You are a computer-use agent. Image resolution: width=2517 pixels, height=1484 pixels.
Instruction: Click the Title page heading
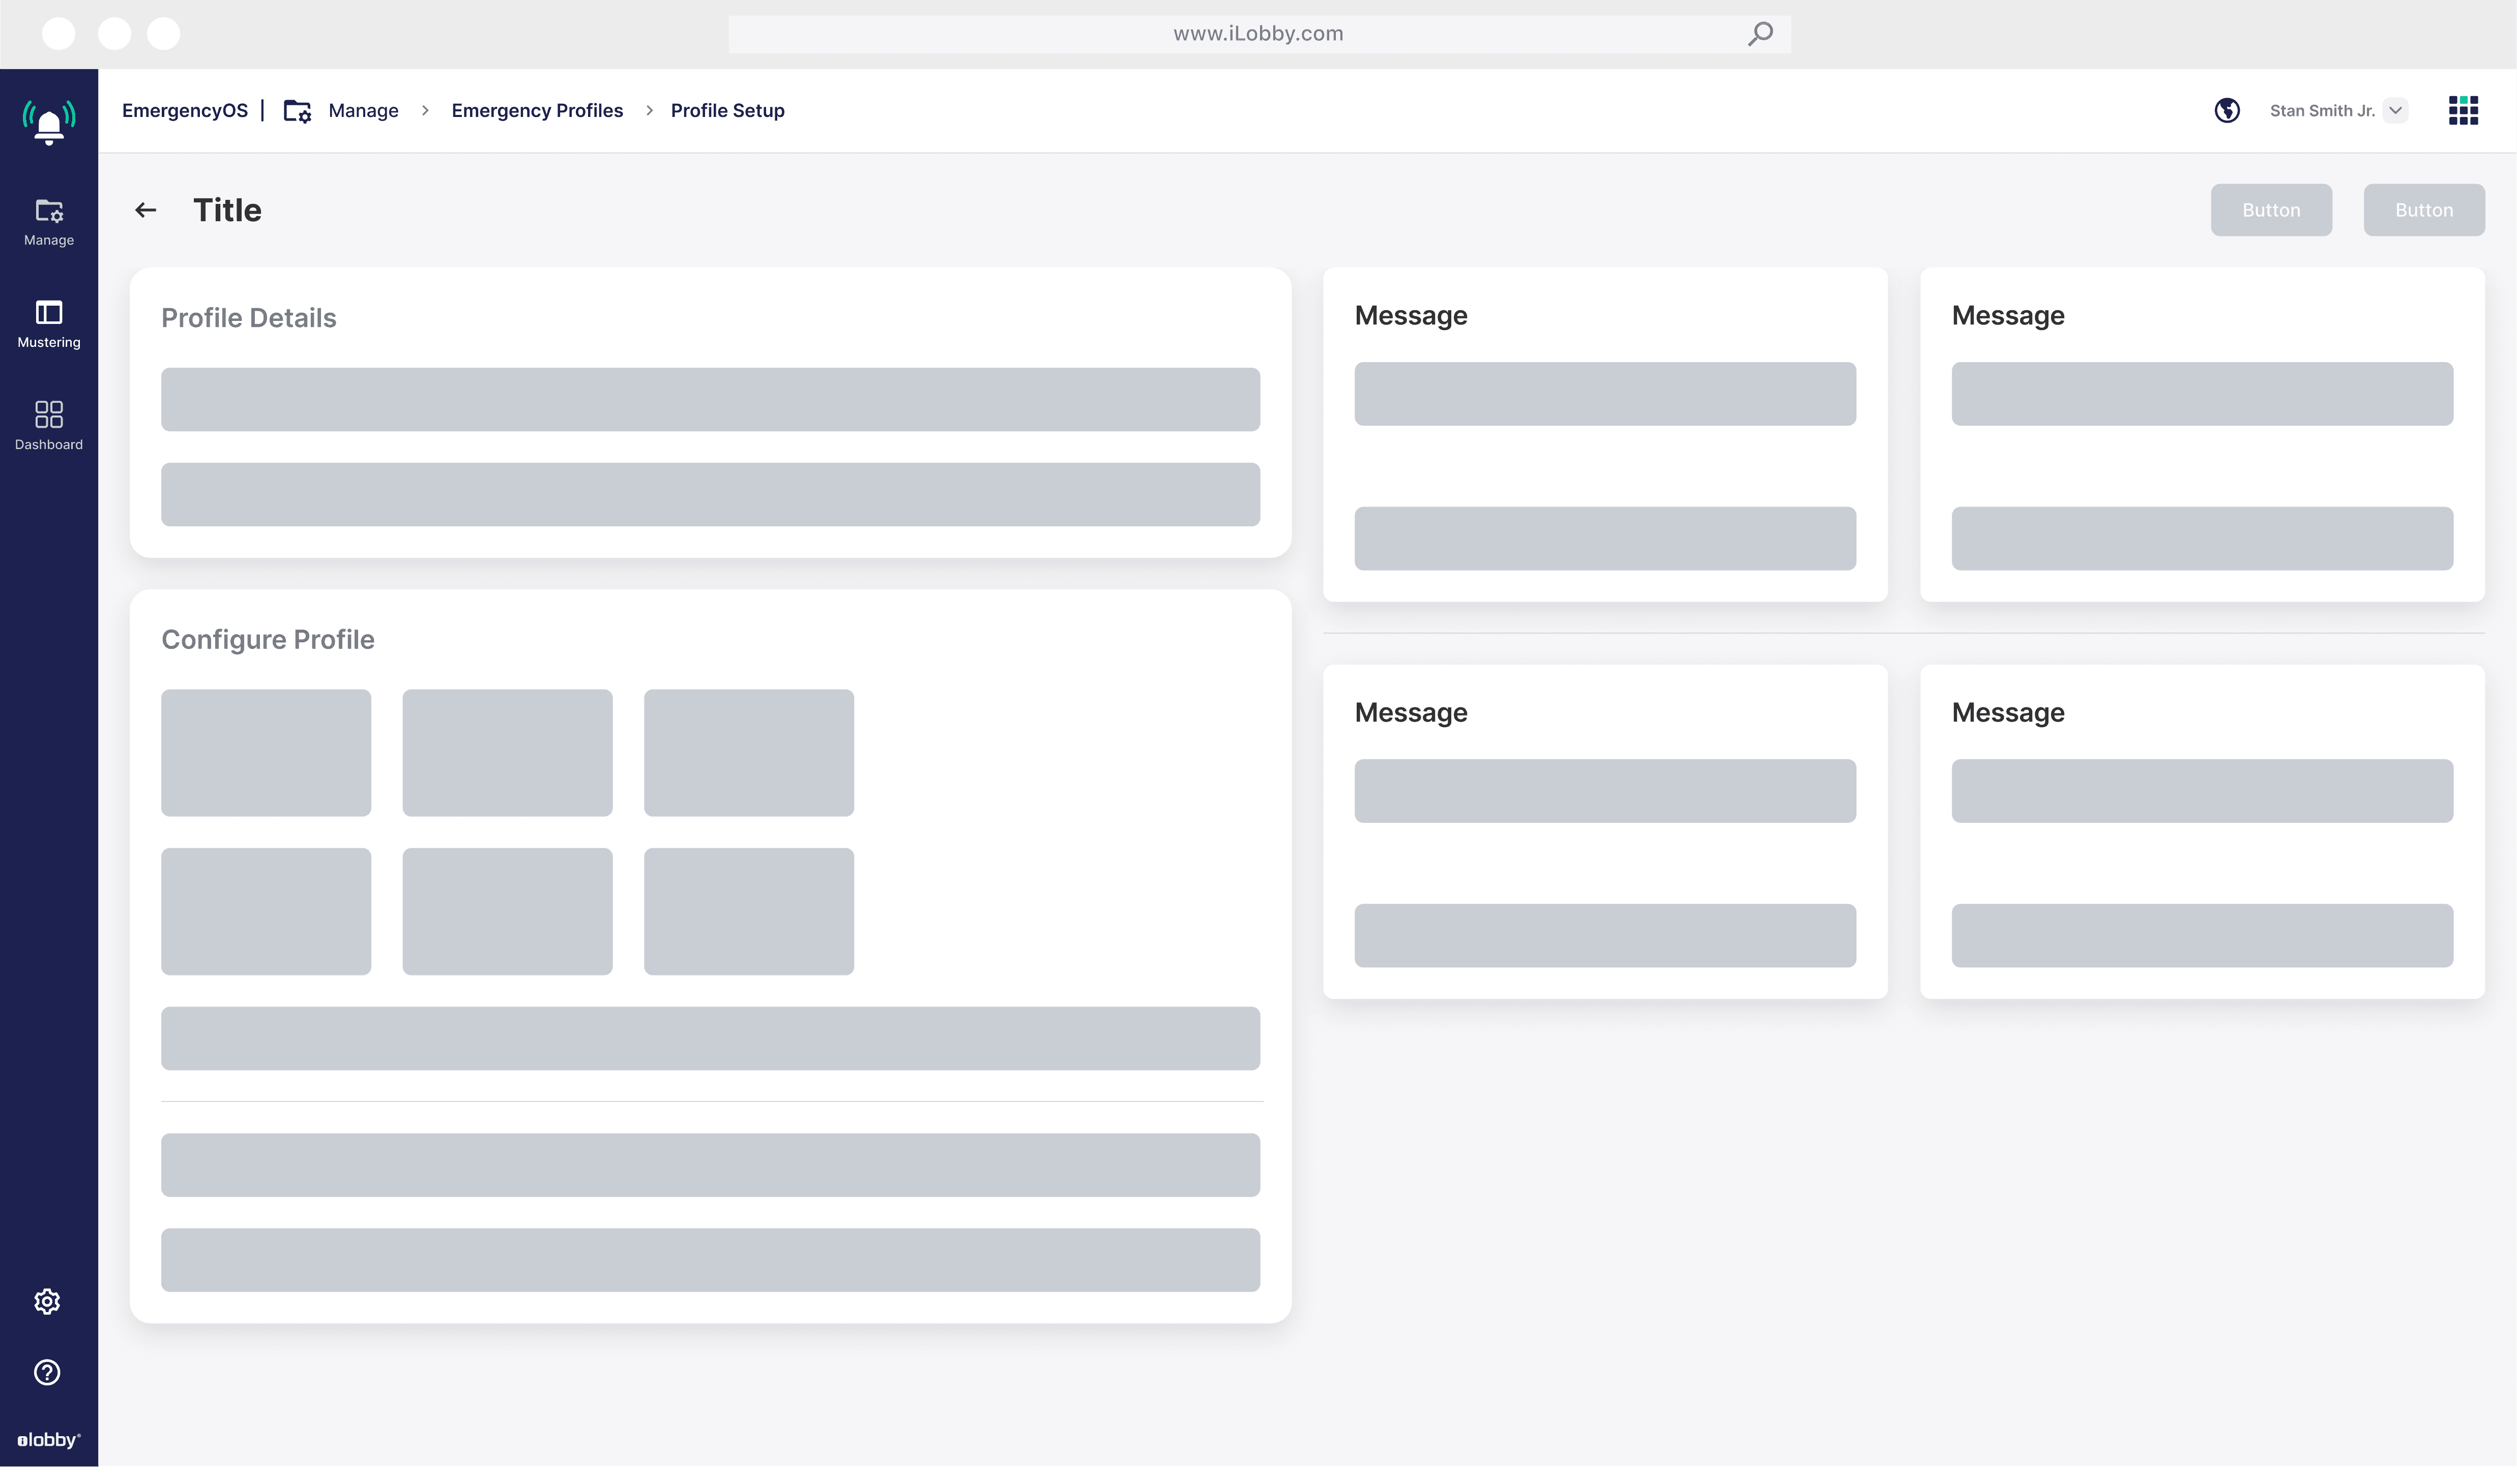227,210
